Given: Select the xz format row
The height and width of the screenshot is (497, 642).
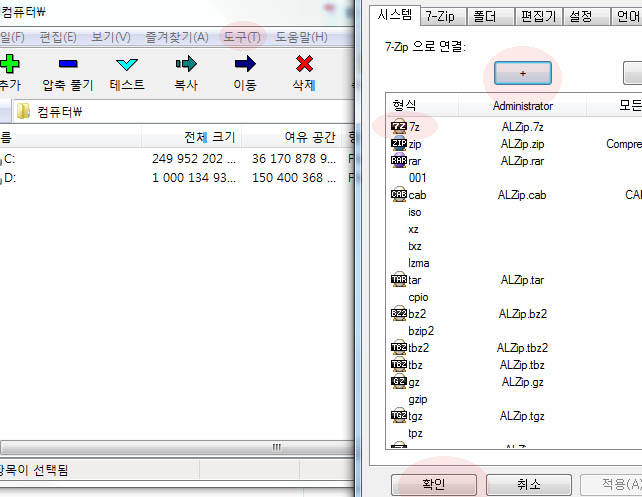Looking at the screenshot, I should [514, 229].
